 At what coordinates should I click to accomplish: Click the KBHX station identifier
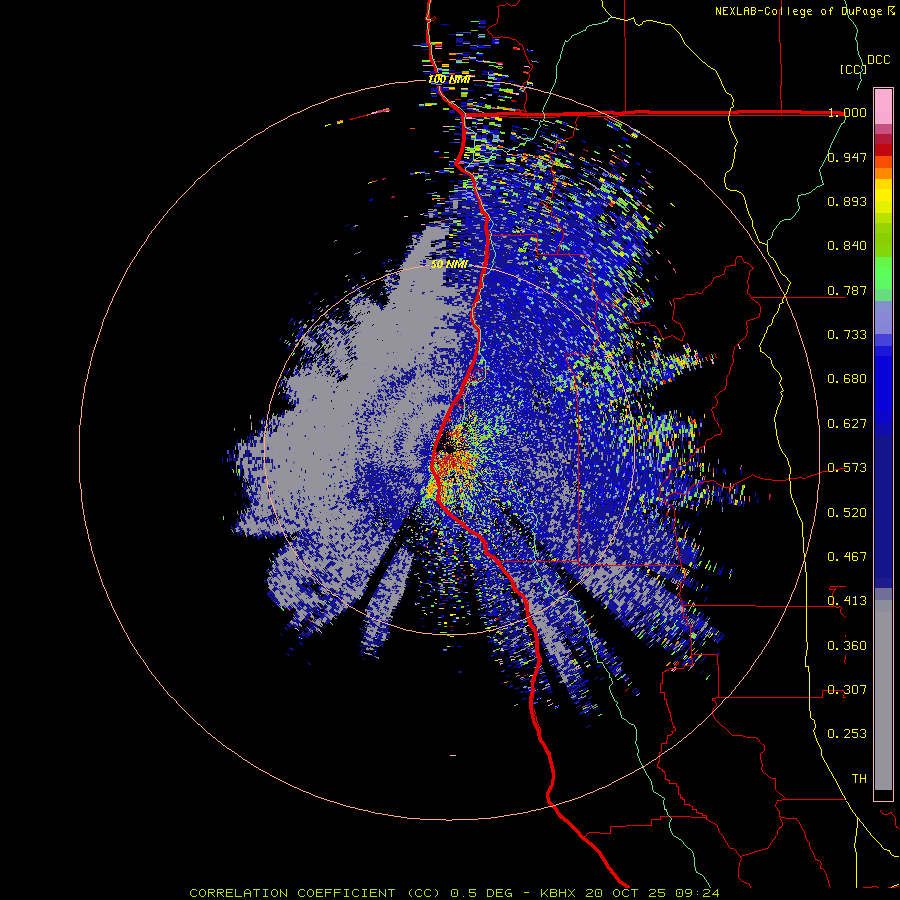(x=560, y=893)
